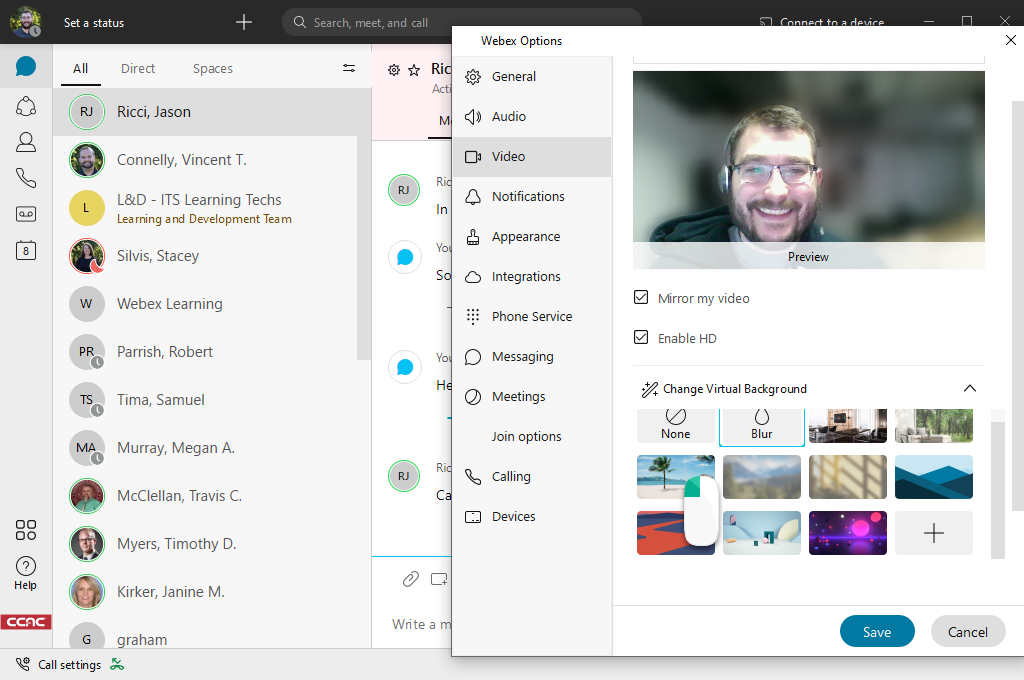Collapse the Change Virtual Background section
This screenshot has width=1024, height=680.
970,389
